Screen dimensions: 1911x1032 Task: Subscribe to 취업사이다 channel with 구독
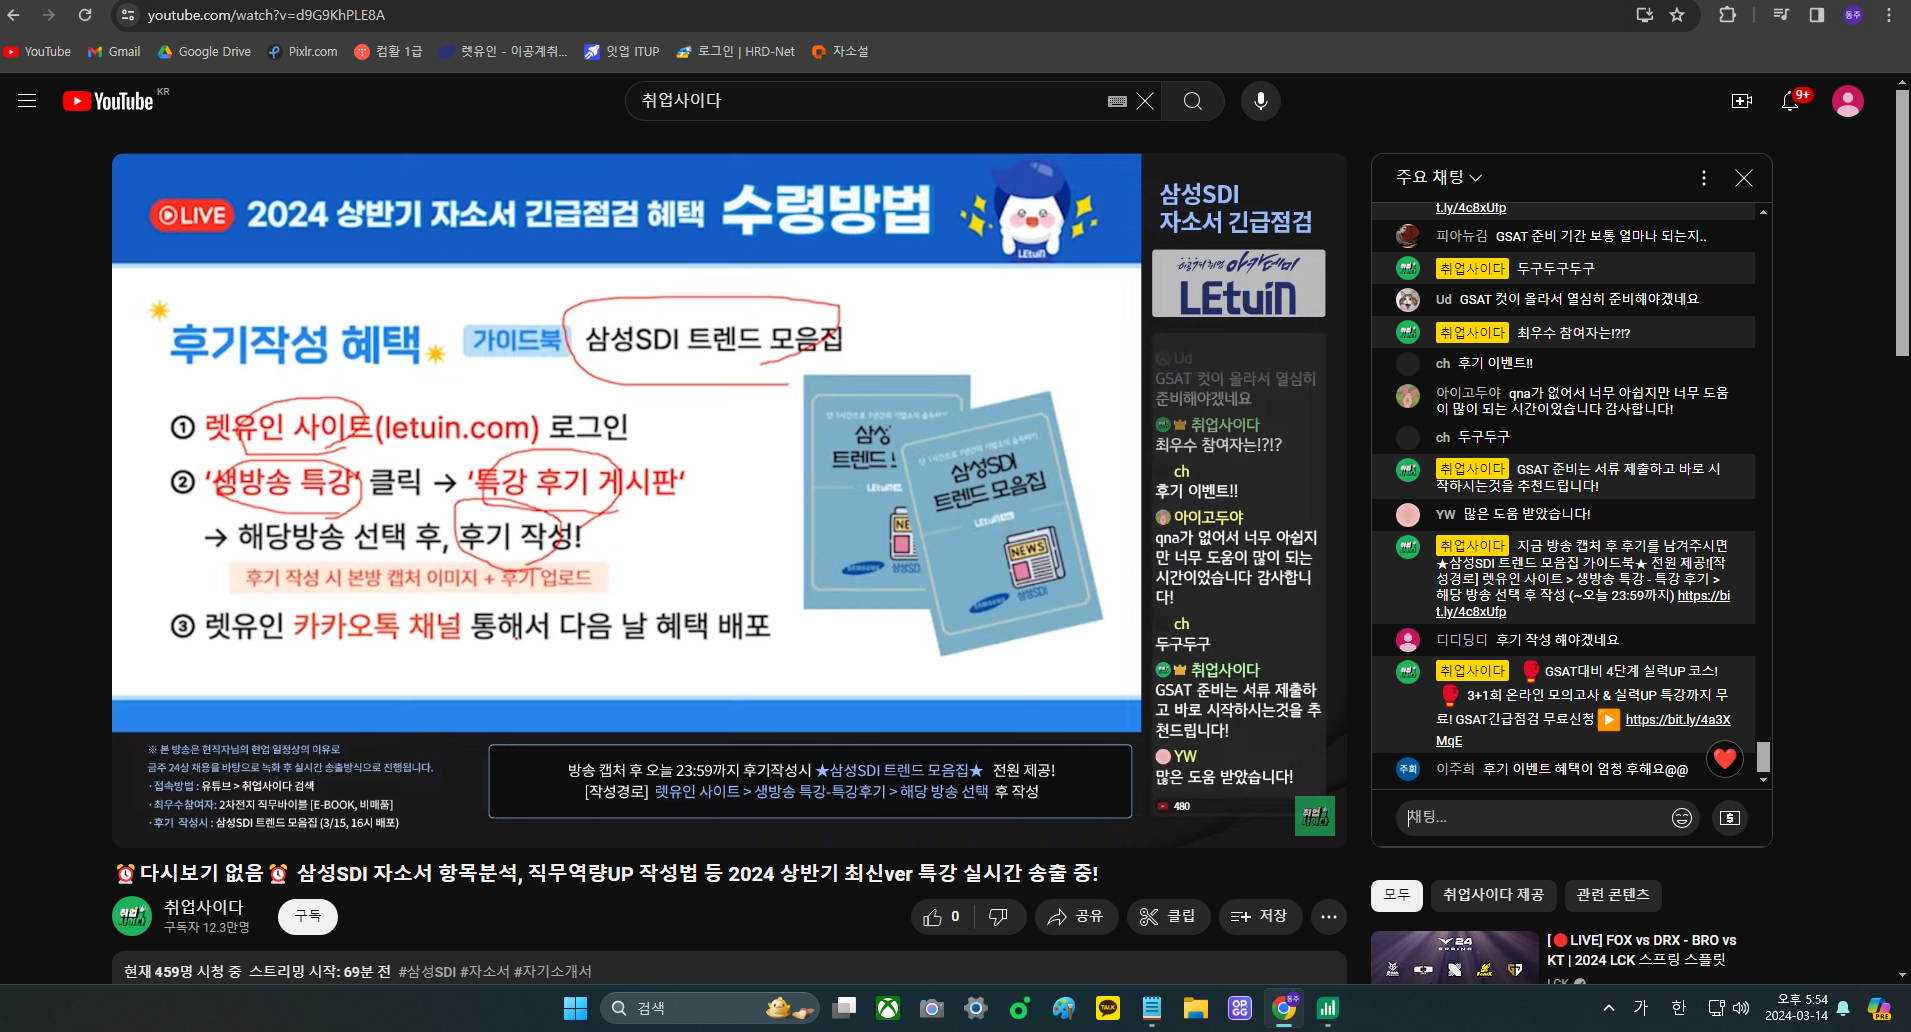(x=308, y=916)
